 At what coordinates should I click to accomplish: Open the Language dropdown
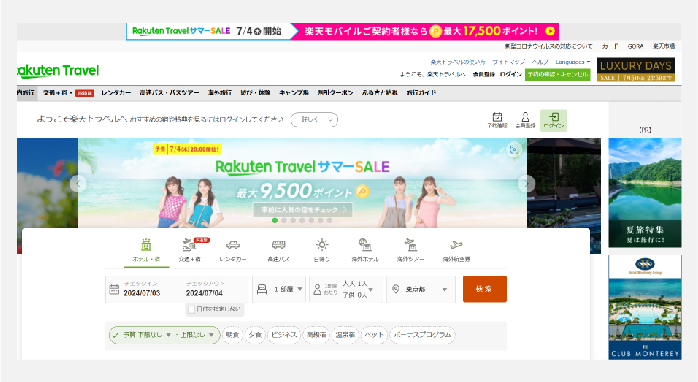pos(572,62)
